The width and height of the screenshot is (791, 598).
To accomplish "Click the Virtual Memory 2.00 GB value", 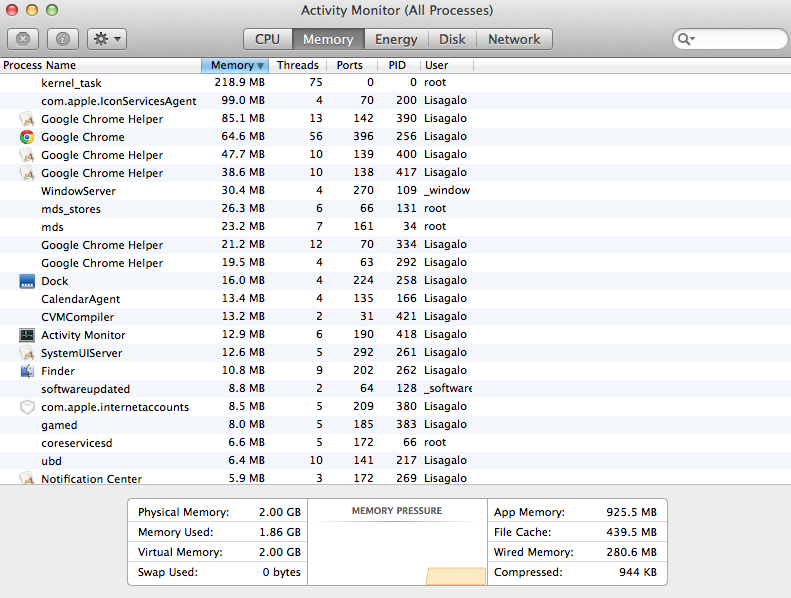I will tap(279, 552).
